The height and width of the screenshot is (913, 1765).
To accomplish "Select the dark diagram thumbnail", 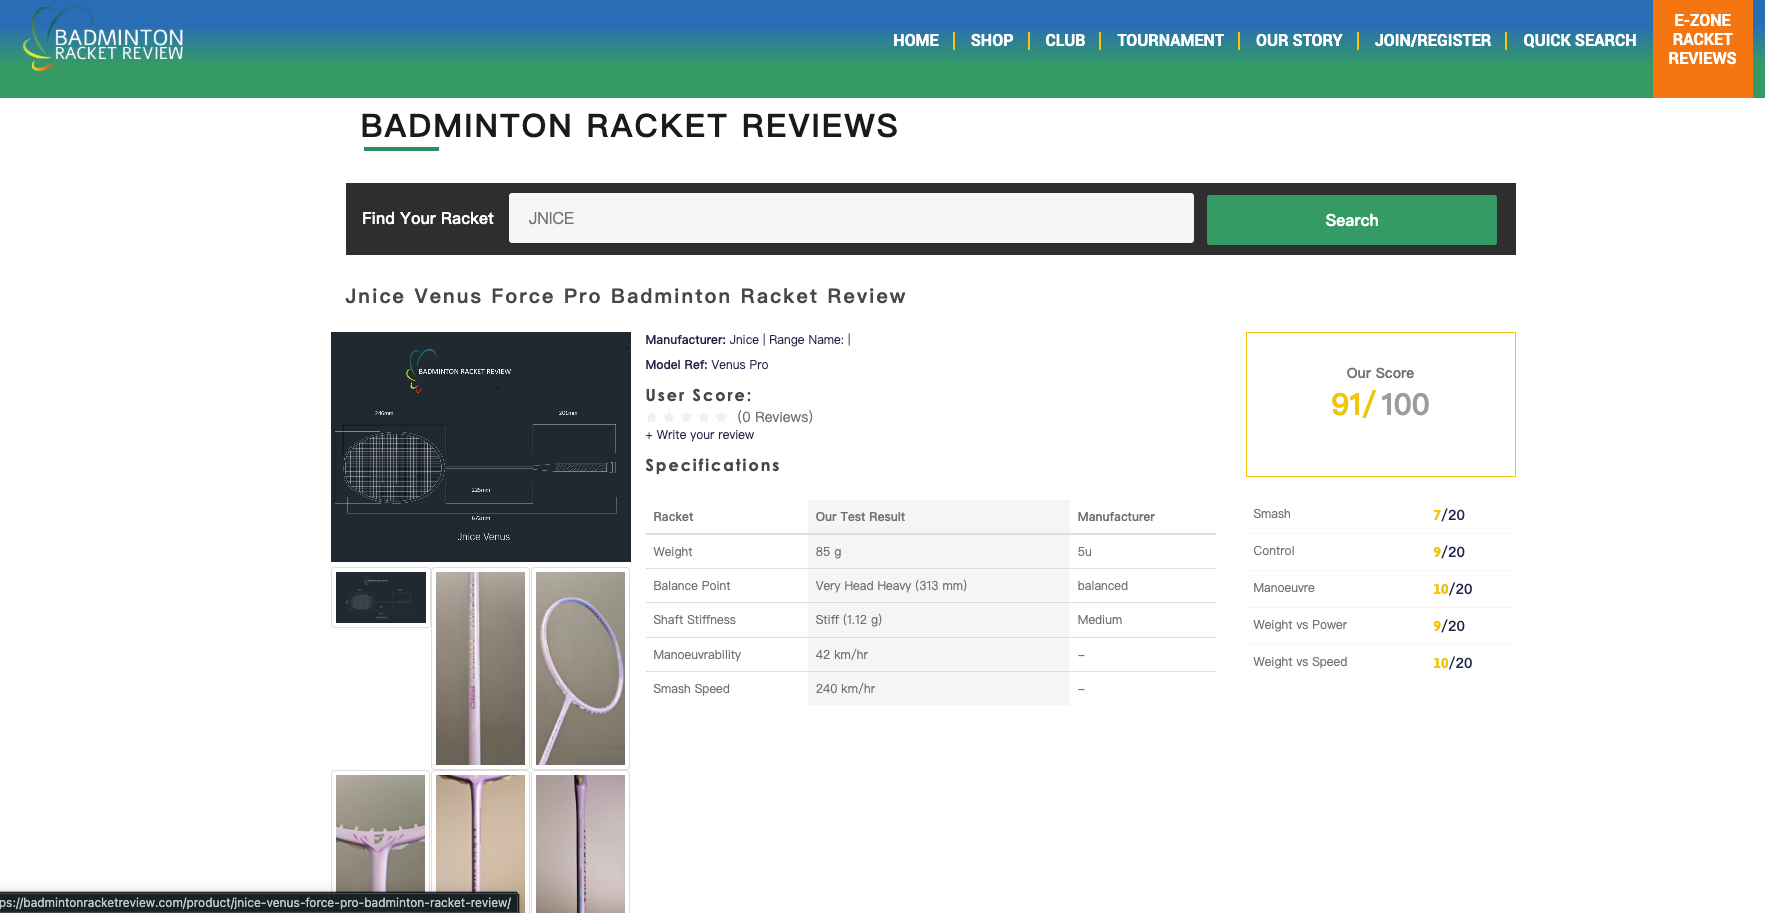I will [380, 597].
